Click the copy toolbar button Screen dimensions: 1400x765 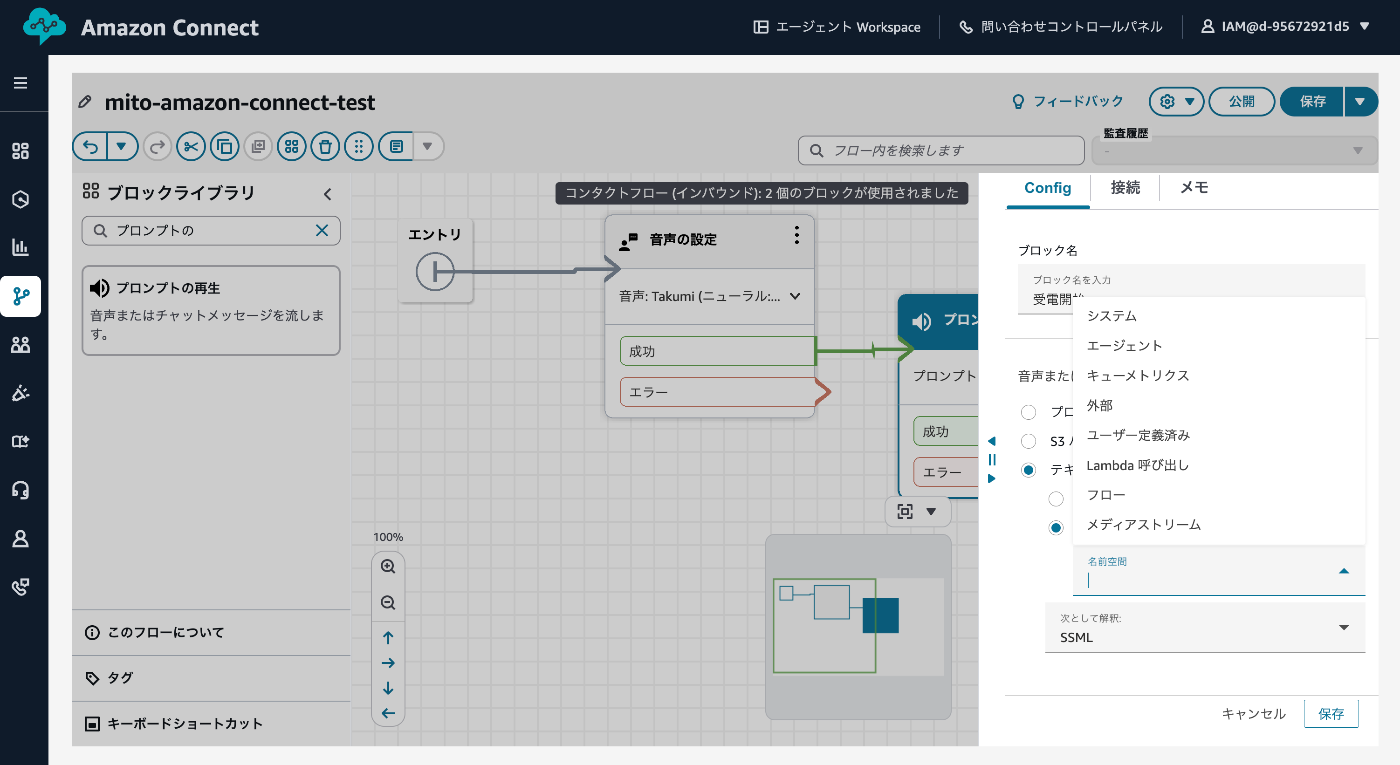pyautogui.click(x=225, y=147)
